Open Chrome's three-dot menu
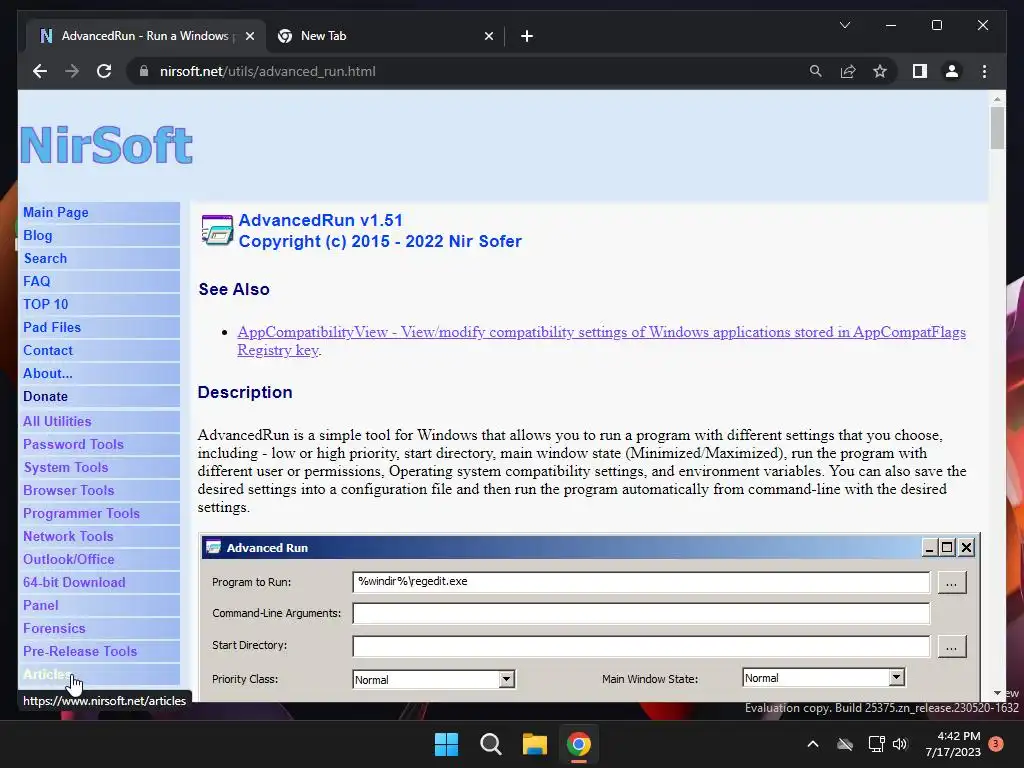 tap(984, 71)
